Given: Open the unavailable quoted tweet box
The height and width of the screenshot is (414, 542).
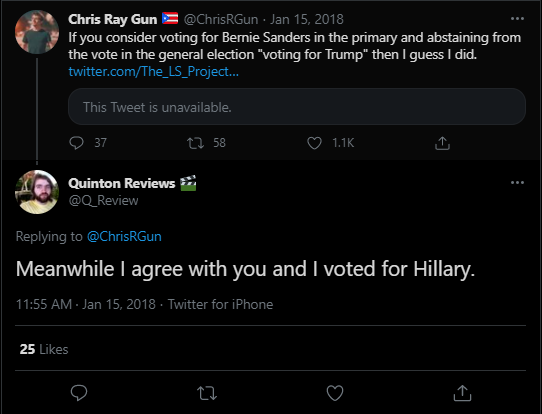Looking at the screenshot, I should (297, 107).
